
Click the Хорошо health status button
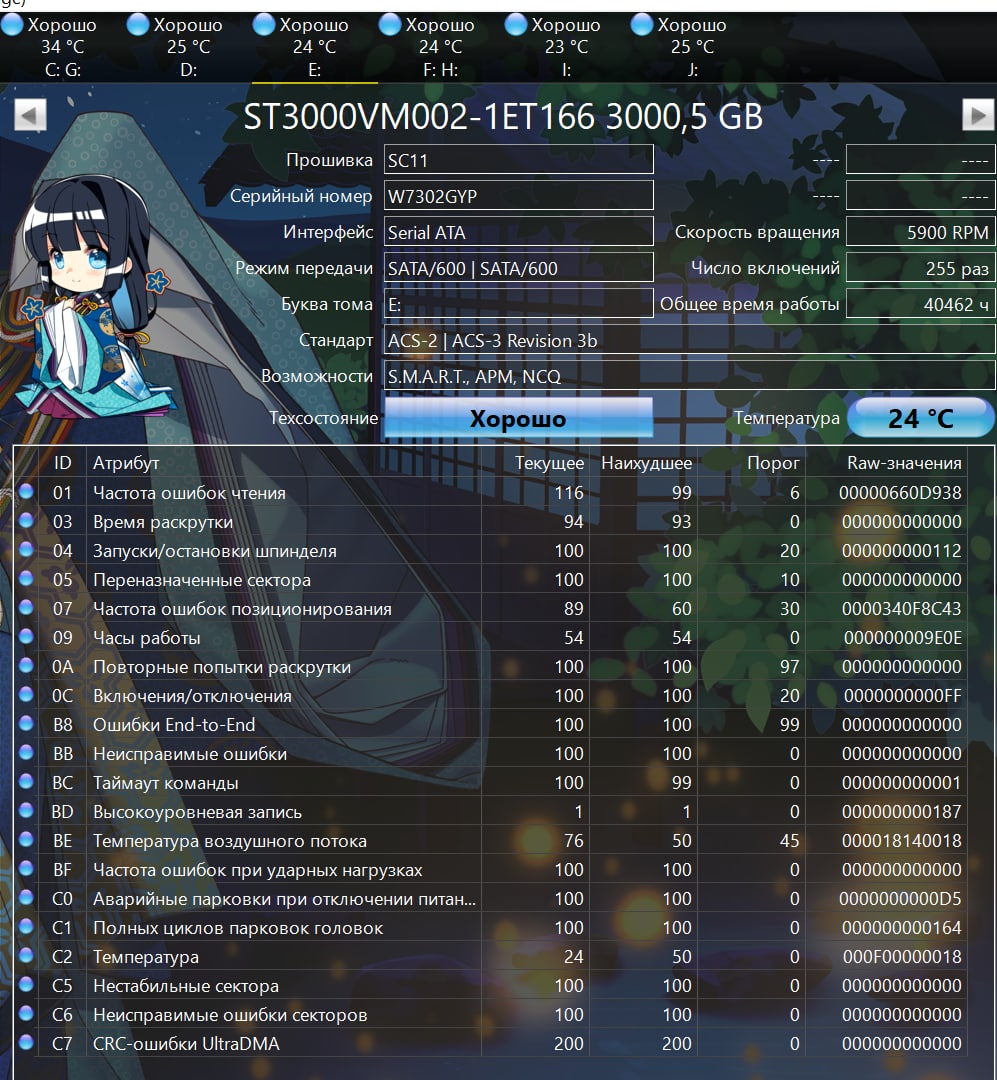(x=518, y=417)
